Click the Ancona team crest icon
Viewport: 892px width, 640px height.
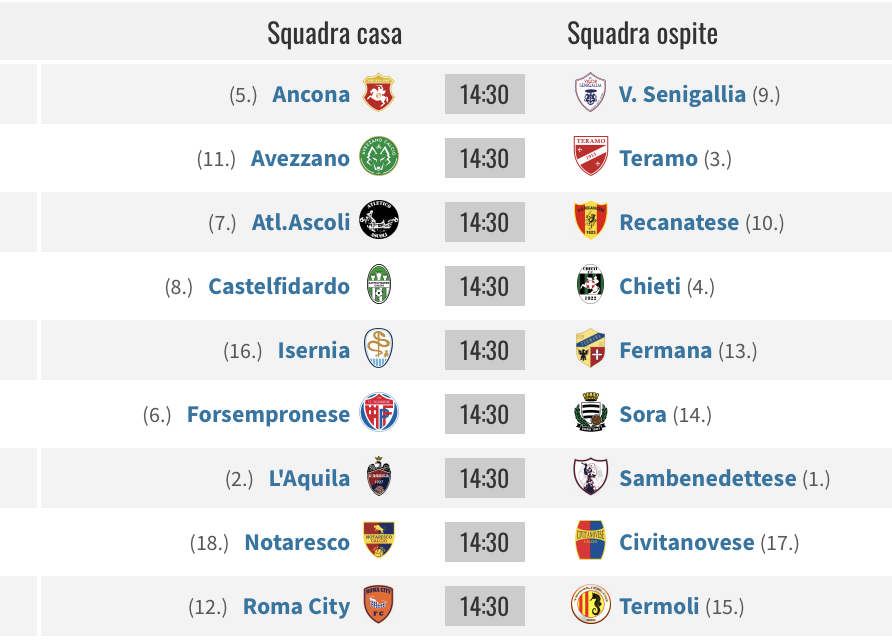(x=378, y=93)
